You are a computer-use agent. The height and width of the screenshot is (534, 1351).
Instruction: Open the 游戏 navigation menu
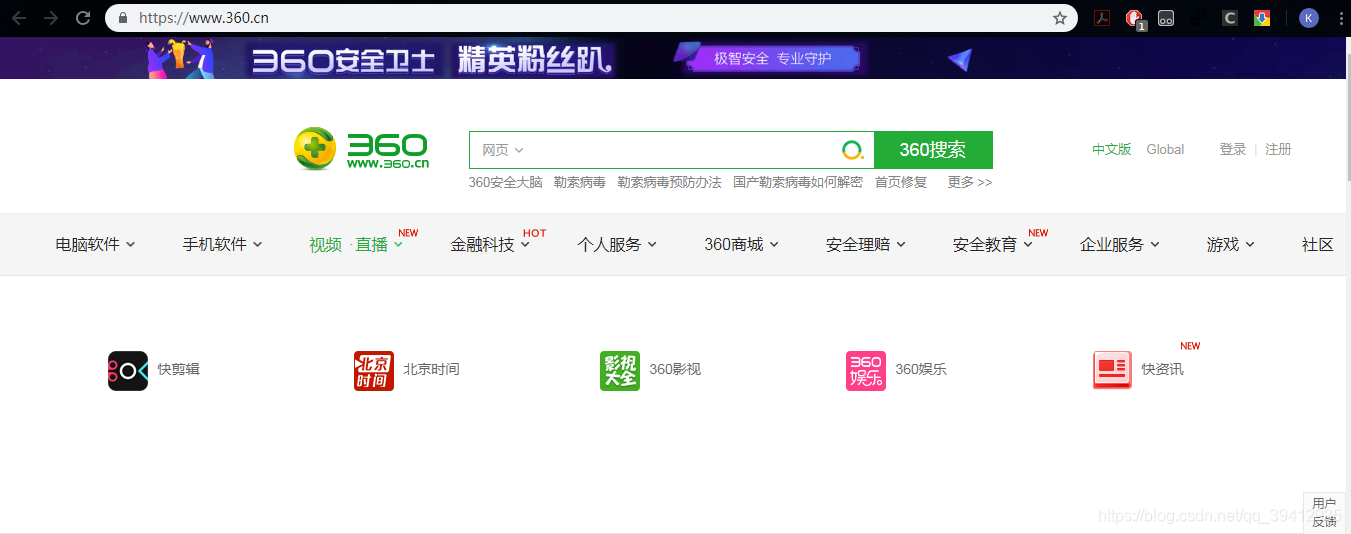point(1230,244)
